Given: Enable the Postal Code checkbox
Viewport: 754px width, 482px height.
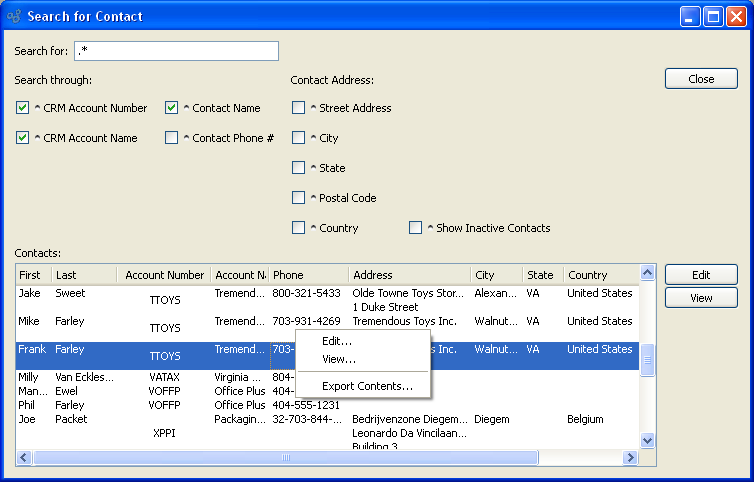Looking at the screenshot, I should 299,198.
